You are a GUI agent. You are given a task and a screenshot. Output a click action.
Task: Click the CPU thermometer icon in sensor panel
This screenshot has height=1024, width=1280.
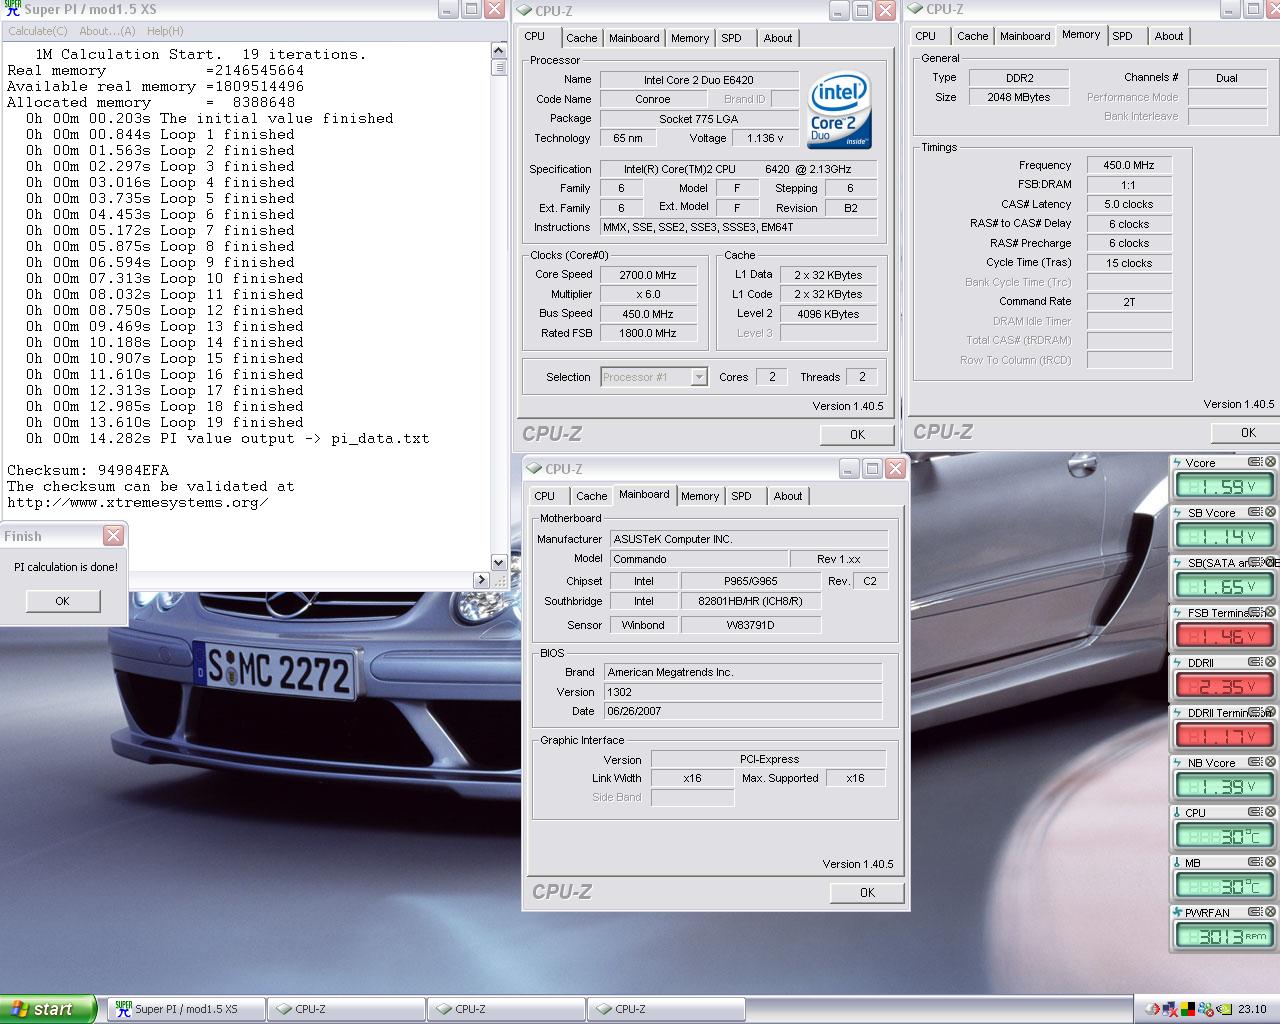click(x=1177, y=813)
